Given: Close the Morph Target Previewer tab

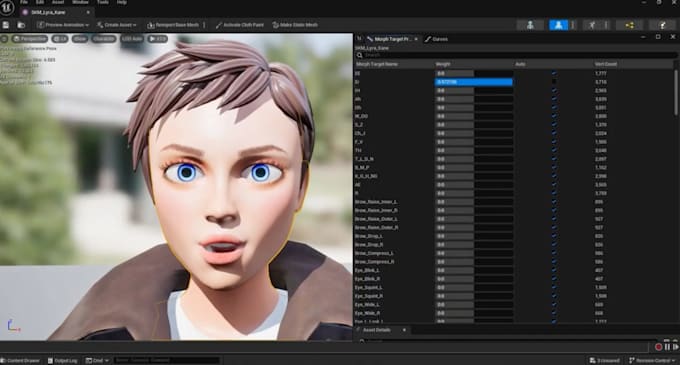Looking at the screenshot, I should click(416, 39).
